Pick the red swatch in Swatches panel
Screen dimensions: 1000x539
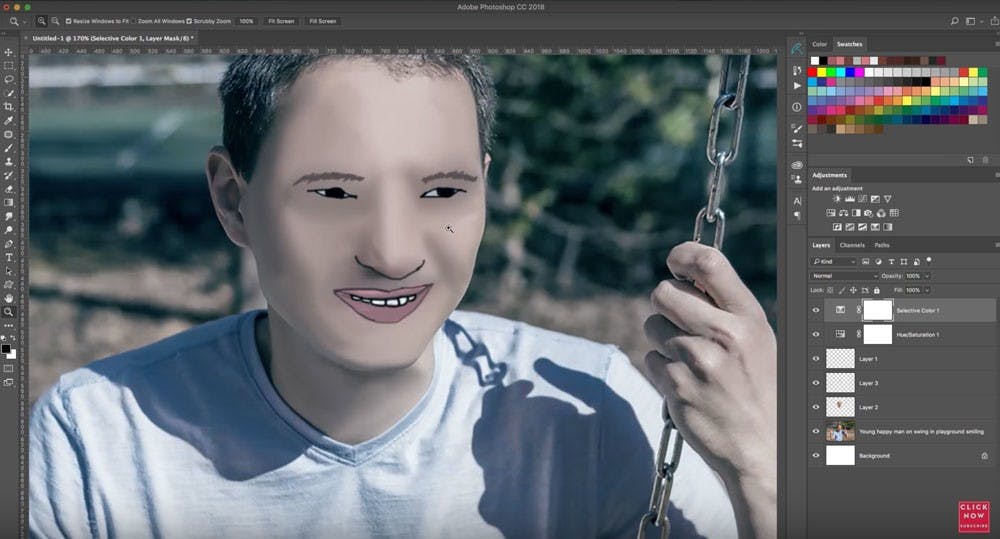(814, 72)
